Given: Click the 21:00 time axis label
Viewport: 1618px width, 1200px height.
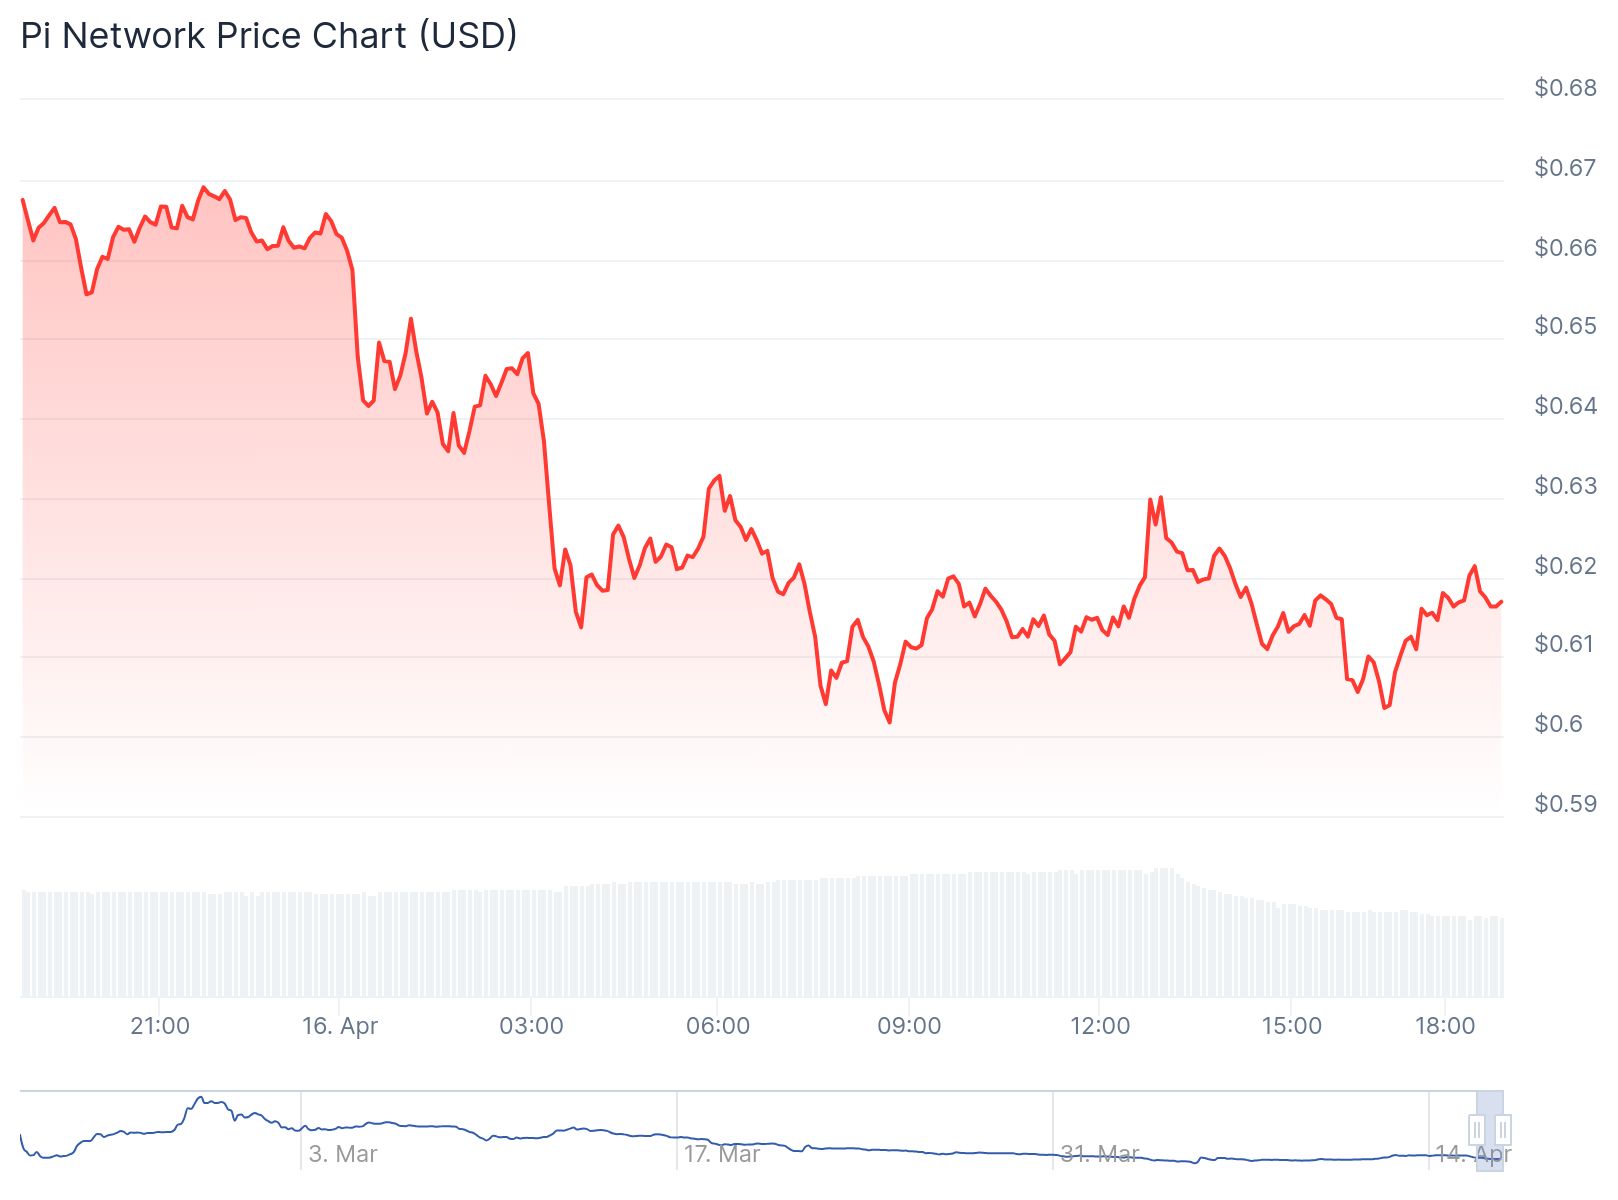Looking at the screenshot, I should (160, 1026).
